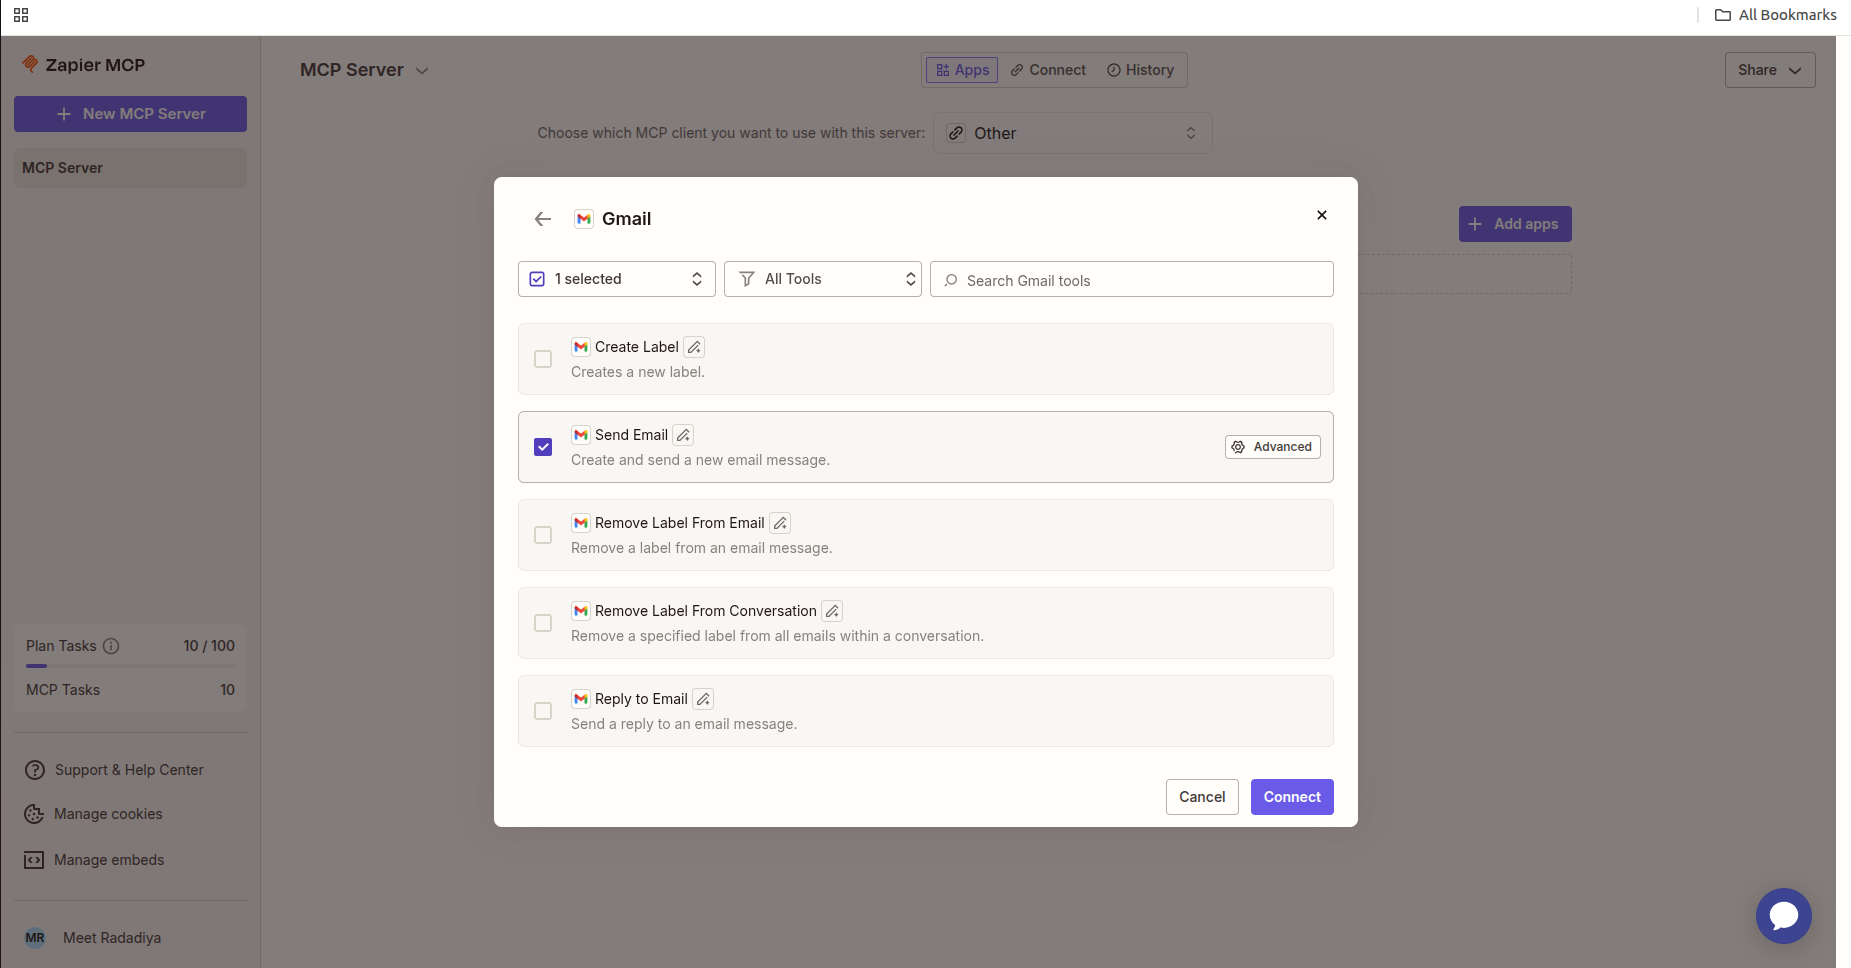This screenshot has width=1851, height=968.
Task: Check the Reply to Email checkbox
Action: click(543, 711)
